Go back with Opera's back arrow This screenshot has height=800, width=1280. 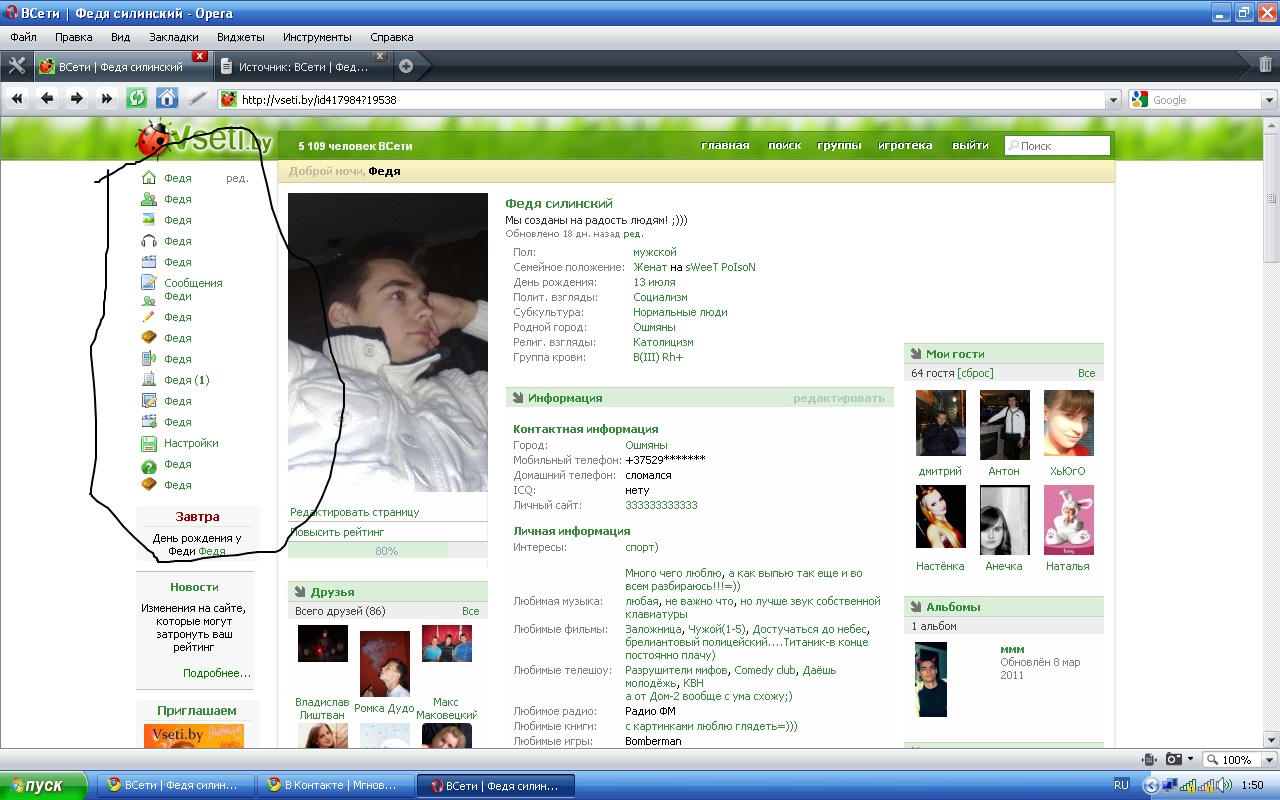point(46,98)
